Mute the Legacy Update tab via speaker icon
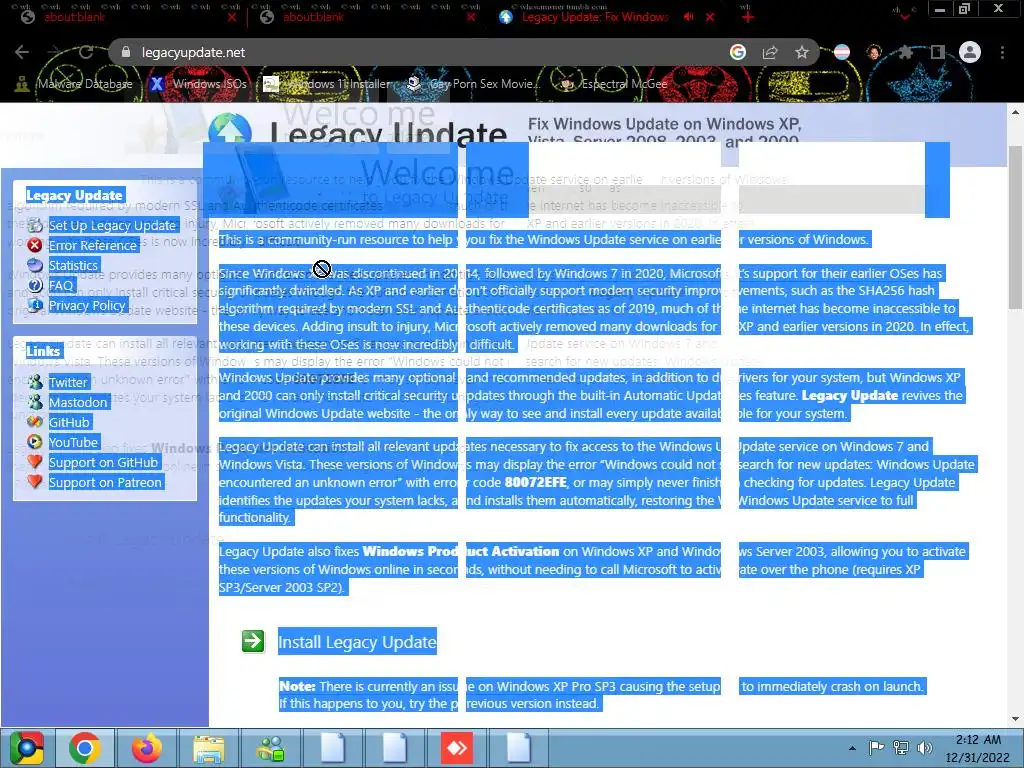This screenshot has width=1024, height=768. [x=688, y=17]
